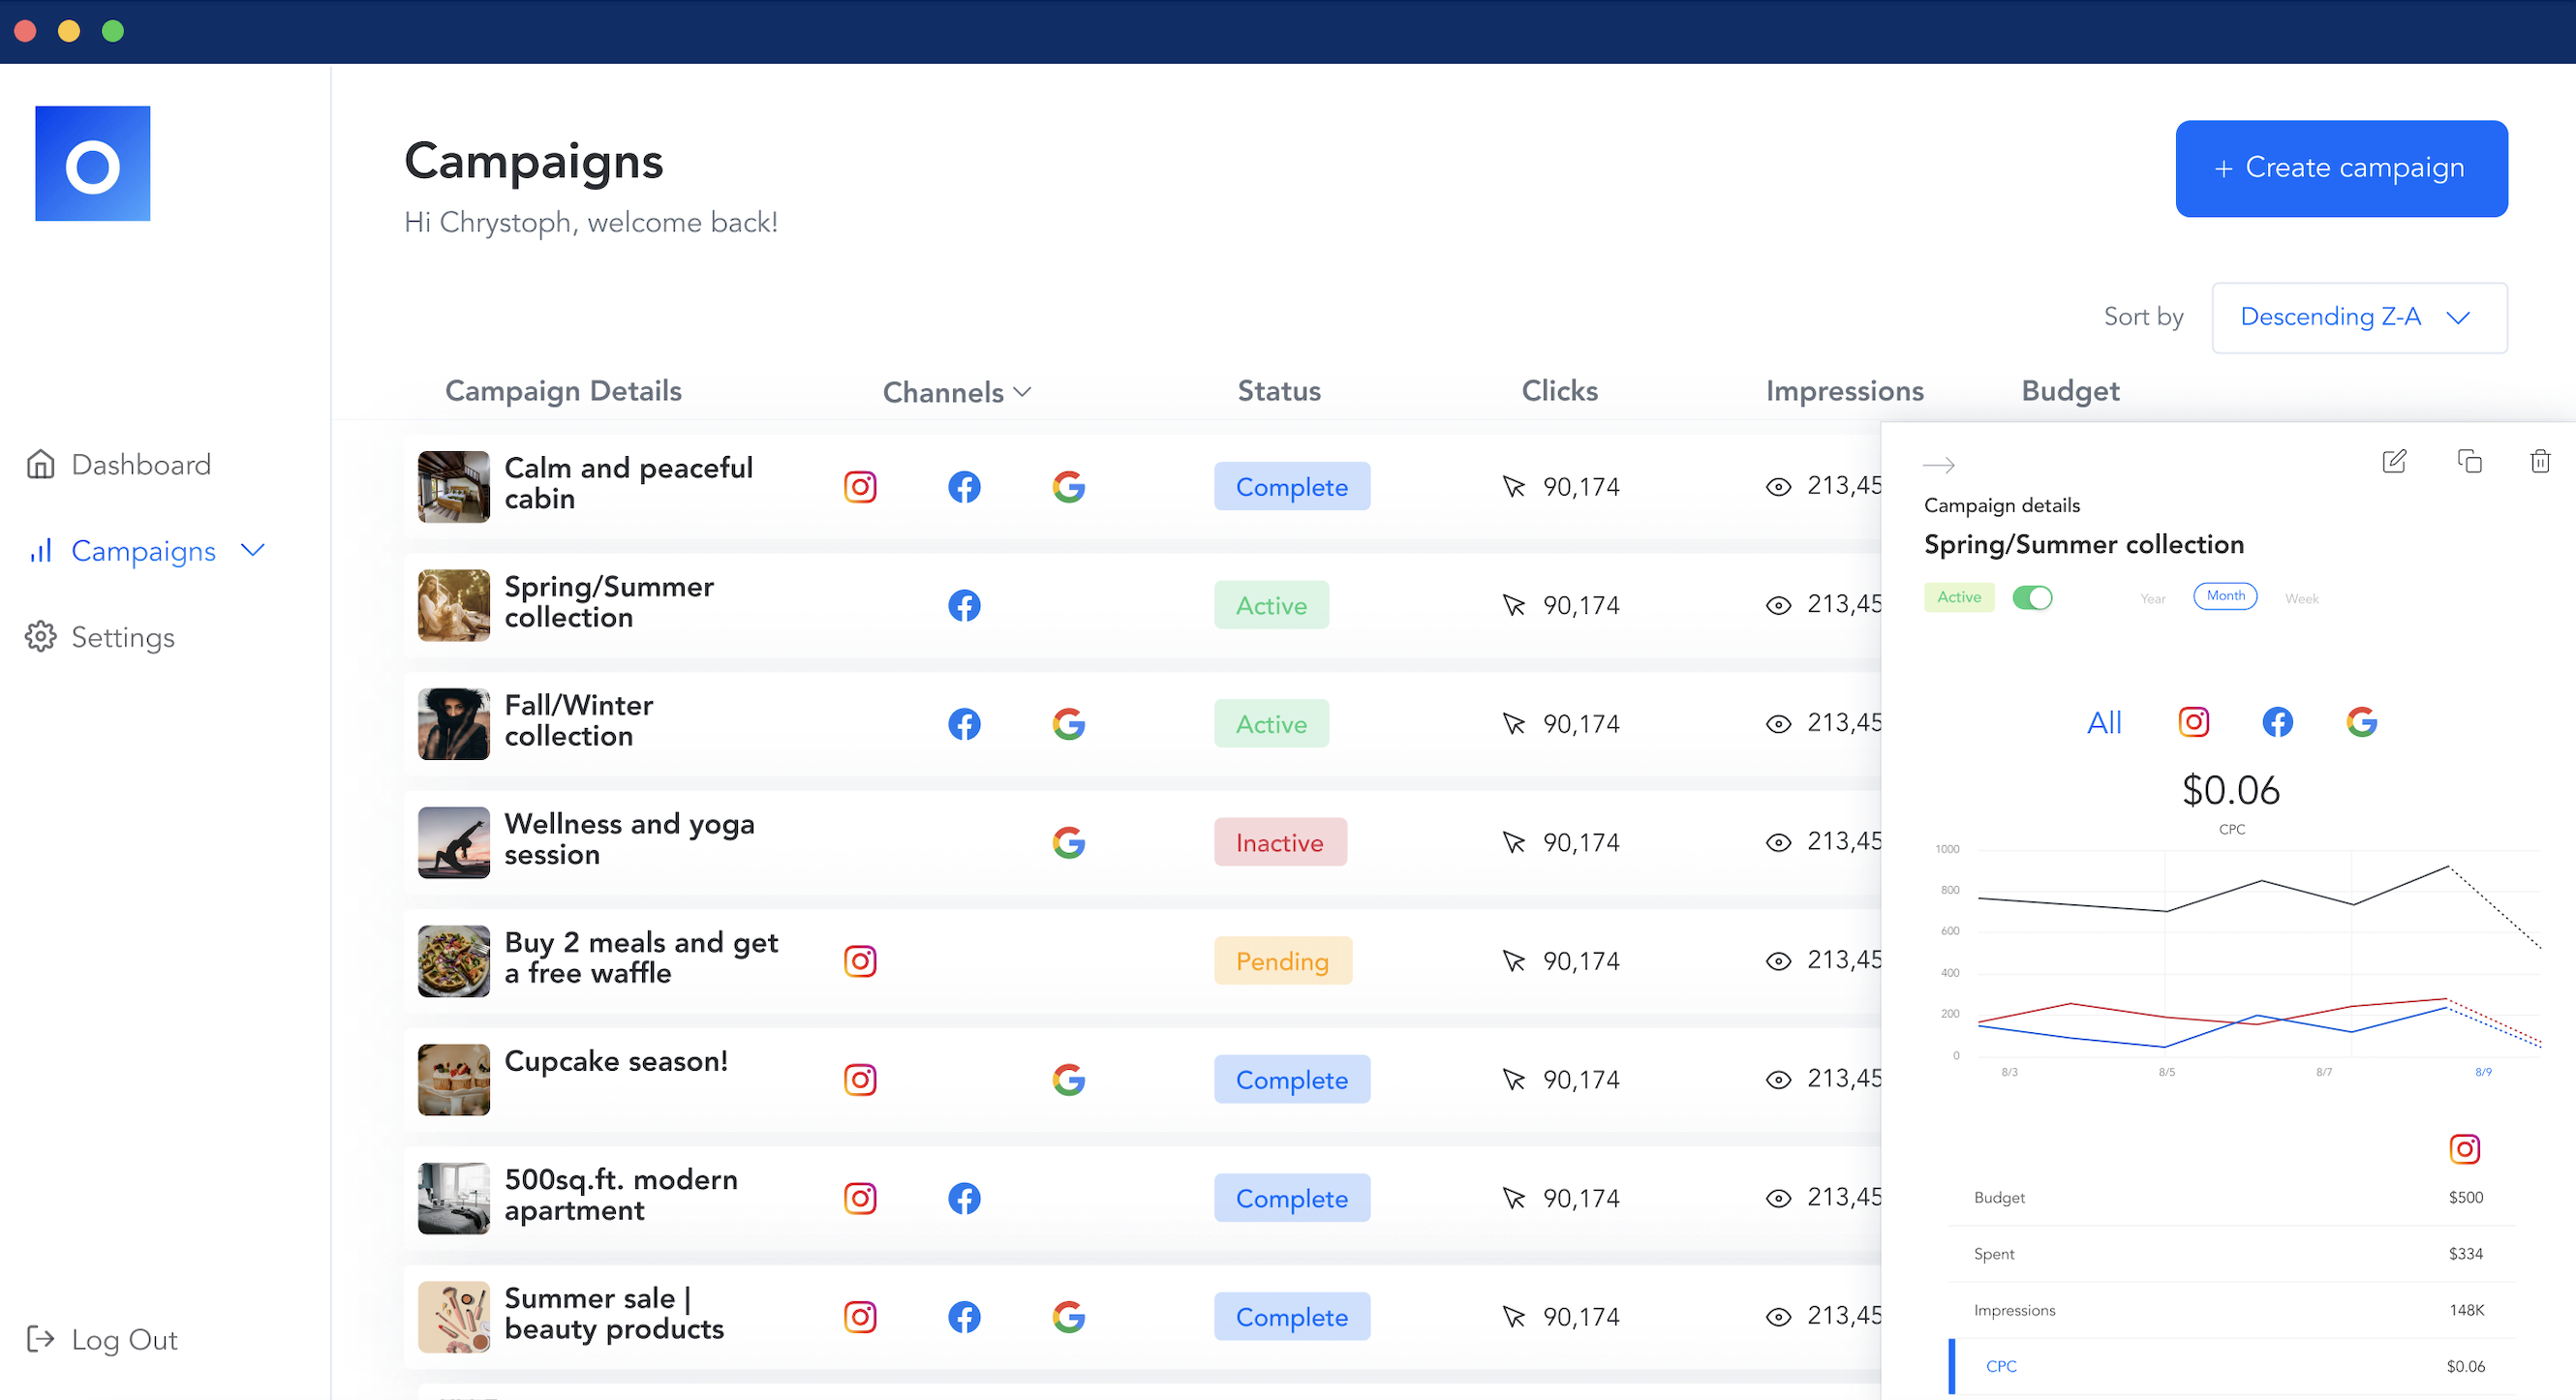The image size is (2576, 1400).
Task: Click Google icon for Calm and peaceful cabin
Action: click(x=1069, y=487)
